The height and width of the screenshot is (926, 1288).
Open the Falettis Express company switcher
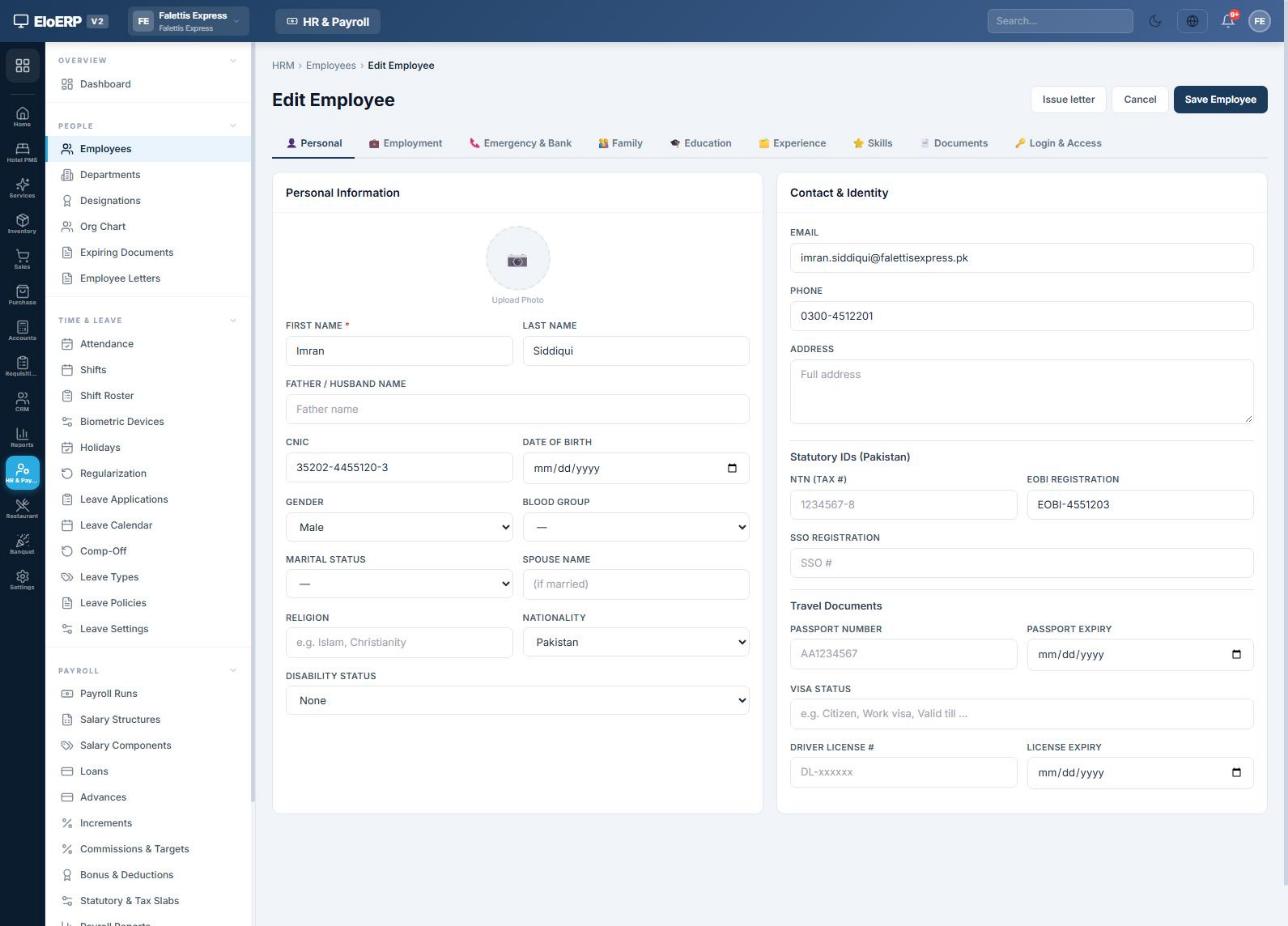188,21
